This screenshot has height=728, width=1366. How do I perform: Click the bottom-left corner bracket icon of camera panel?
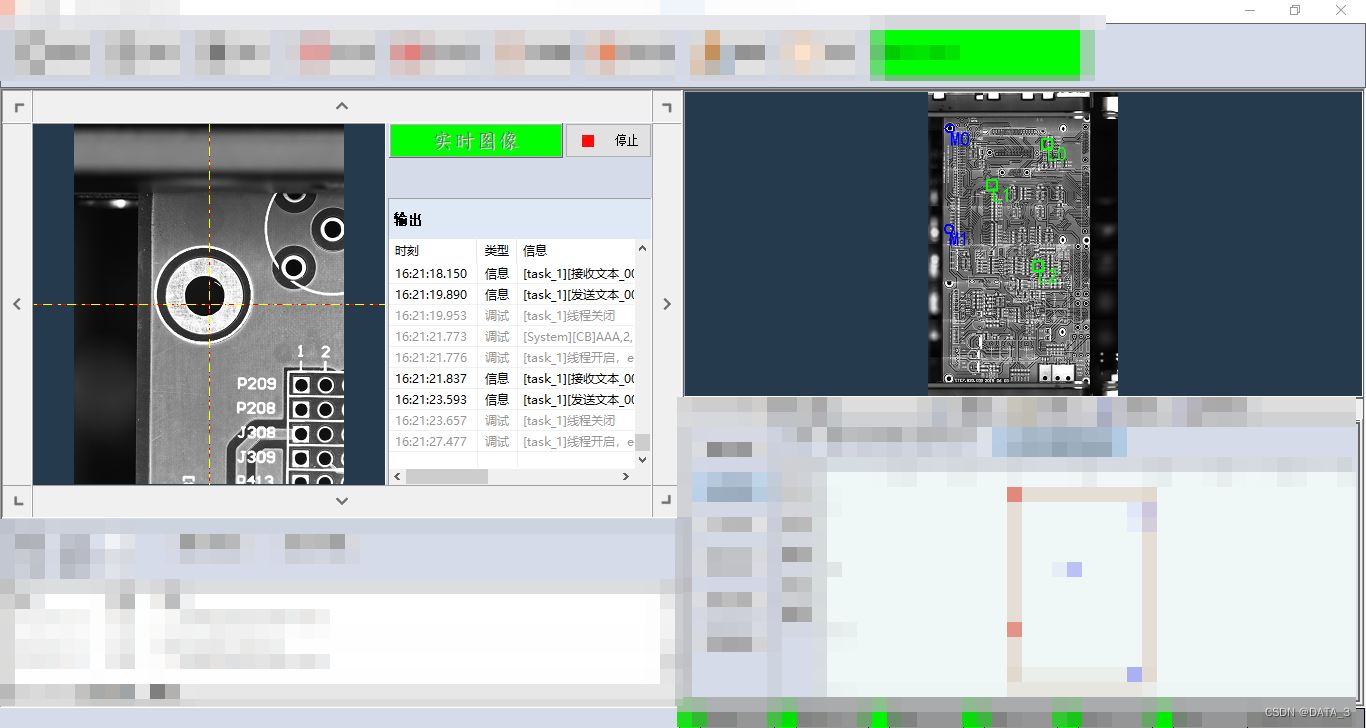coord(17,501)
